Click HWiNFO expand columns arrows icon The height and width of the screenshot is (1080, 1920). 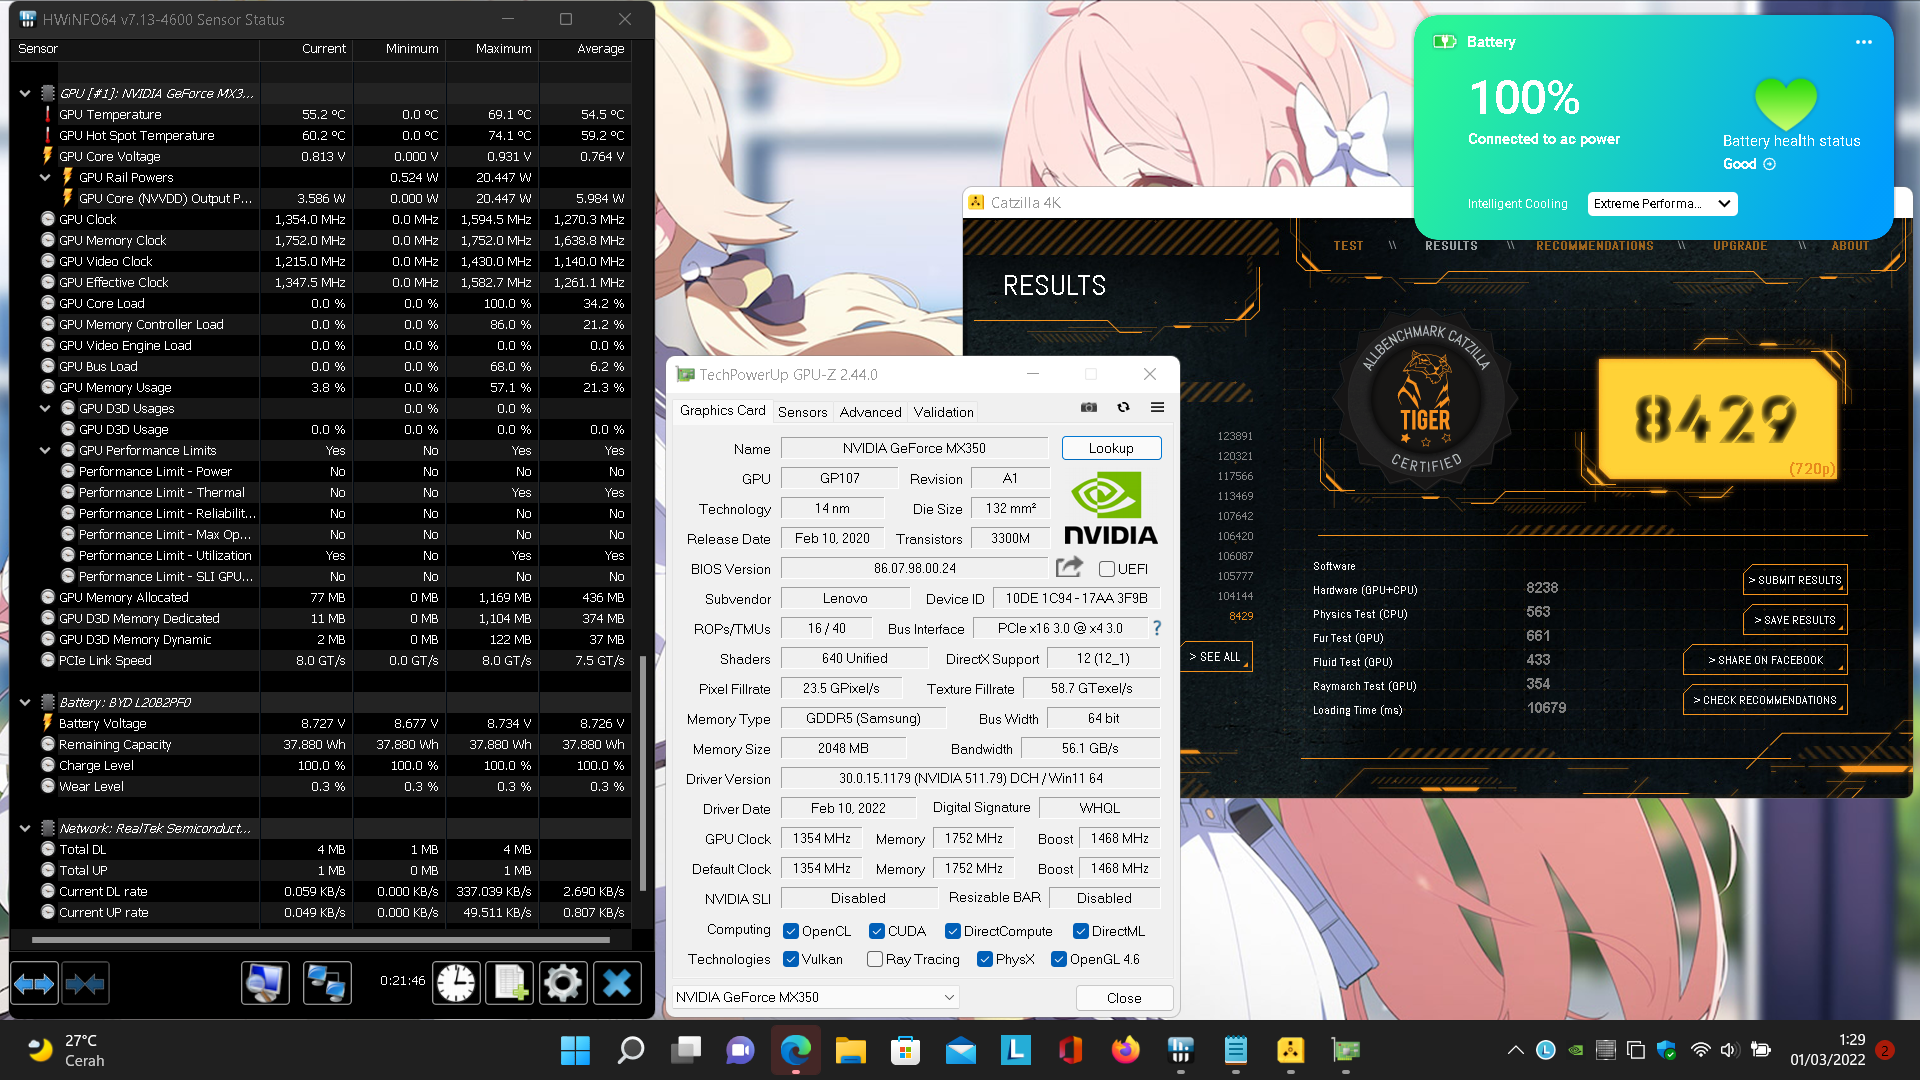click(x=34, y=984)
